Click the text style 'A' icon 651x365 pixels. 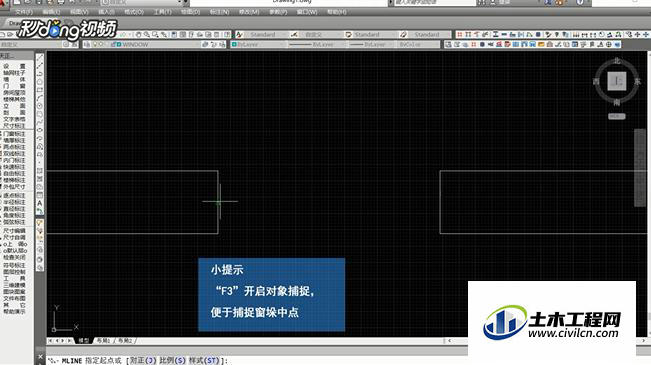[239, 34]
